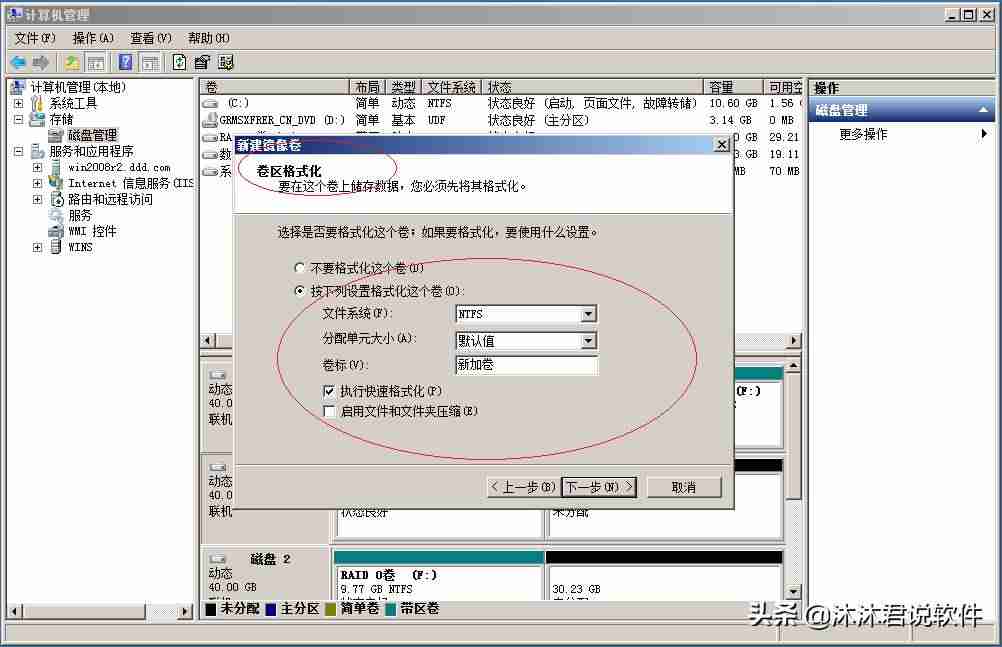Click the black 未分配 legend swatch

tap(211, 609)
